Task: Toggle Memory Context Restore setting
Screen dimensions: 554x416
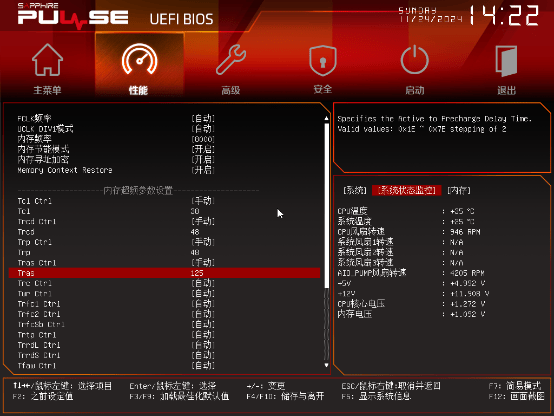Action: click(203, 170)
